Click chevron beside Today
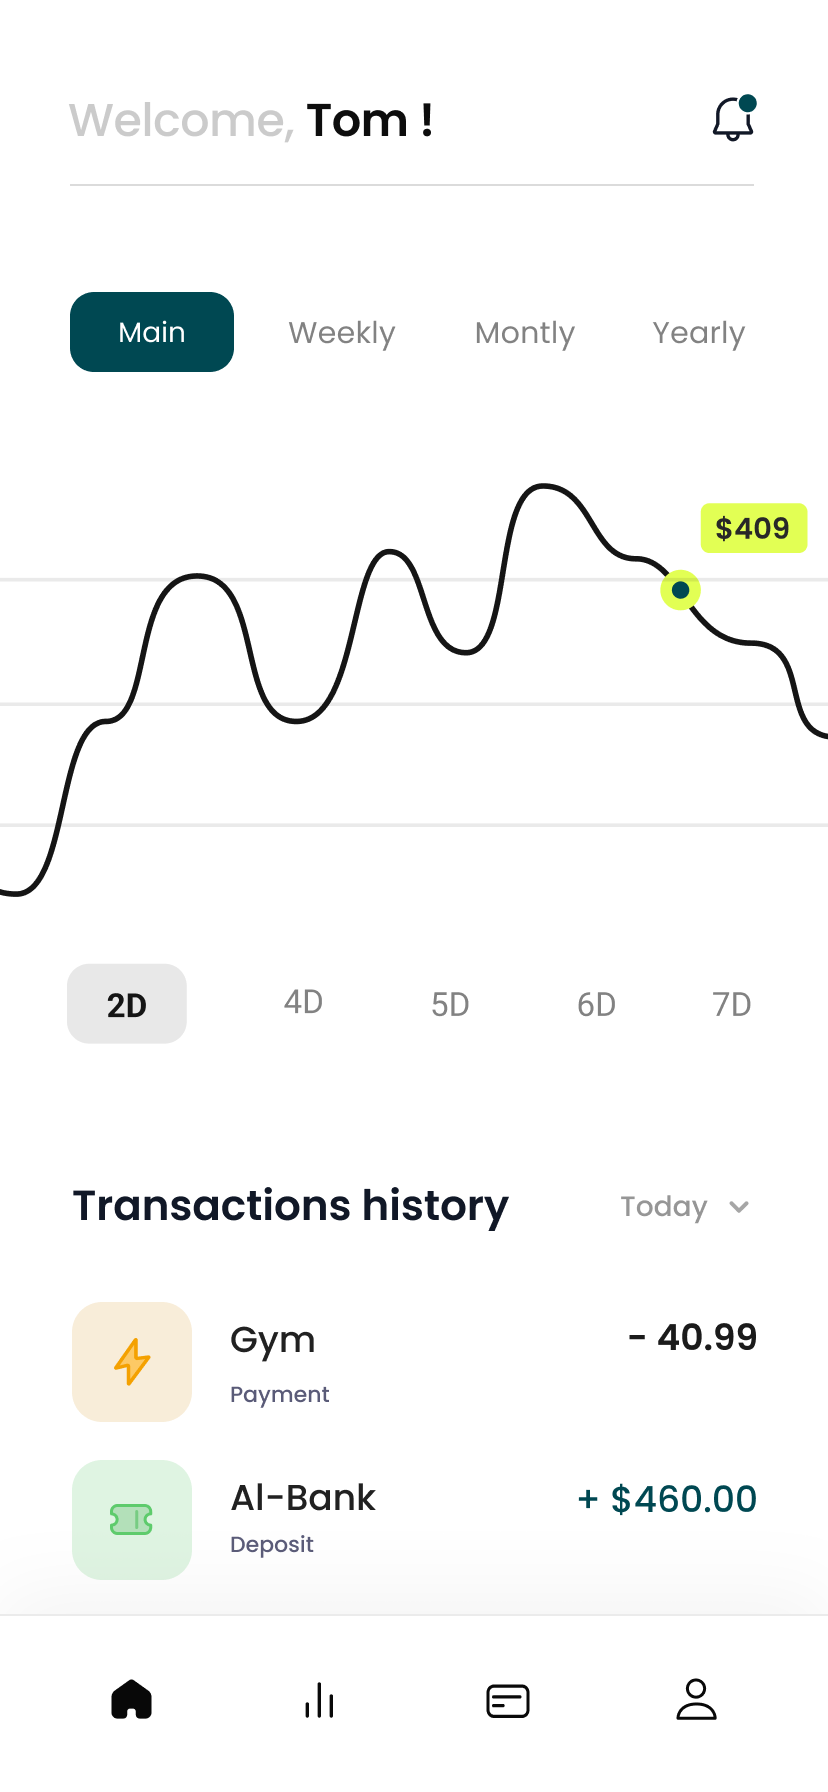The height and width of the screenshot is (1792, 828). [x=739, y=1207]
